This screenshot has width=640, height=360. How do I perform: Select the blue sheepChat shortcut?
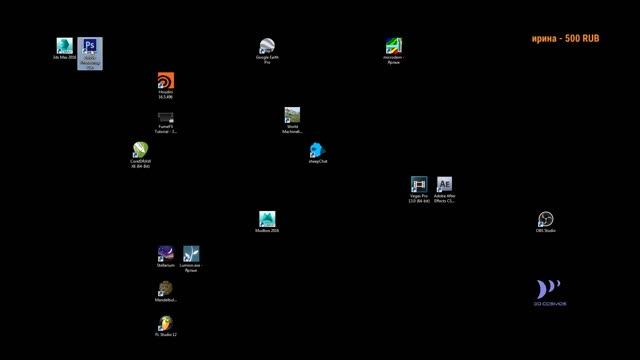point(318,153)
